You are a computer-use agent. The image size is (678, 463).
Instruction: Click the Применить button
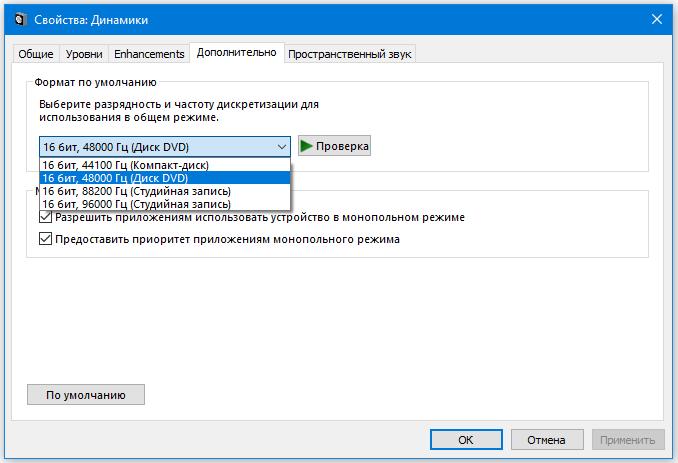[x=628, y=439]
